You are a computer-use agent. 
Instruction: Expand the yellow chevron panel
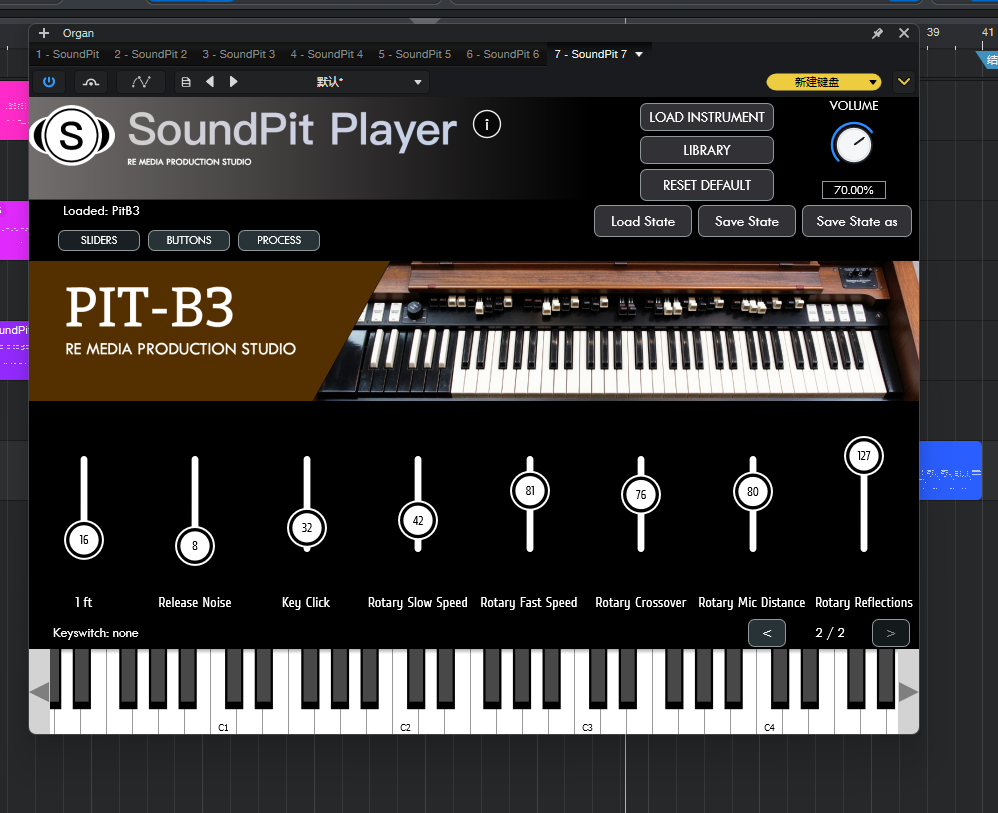click(904, 81)
